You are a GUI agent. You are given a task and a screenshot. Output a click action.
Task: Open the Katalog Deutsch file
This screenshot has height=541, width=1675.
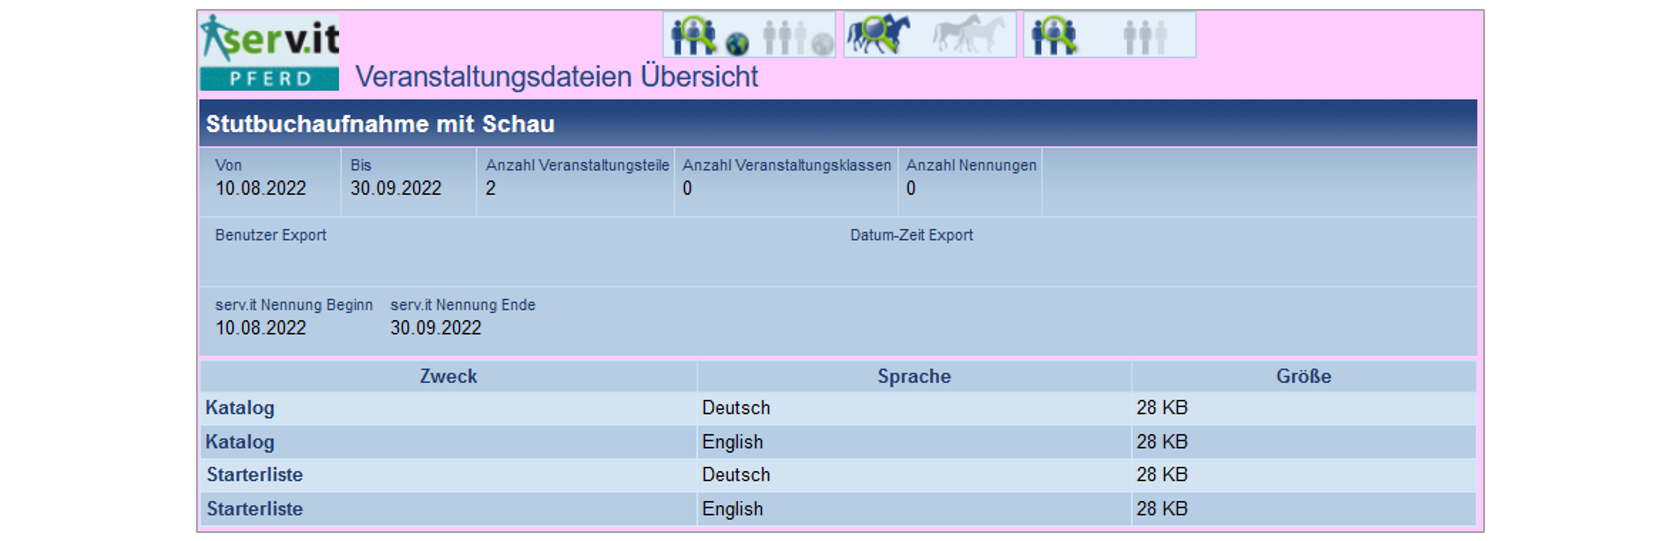[240, 408]
